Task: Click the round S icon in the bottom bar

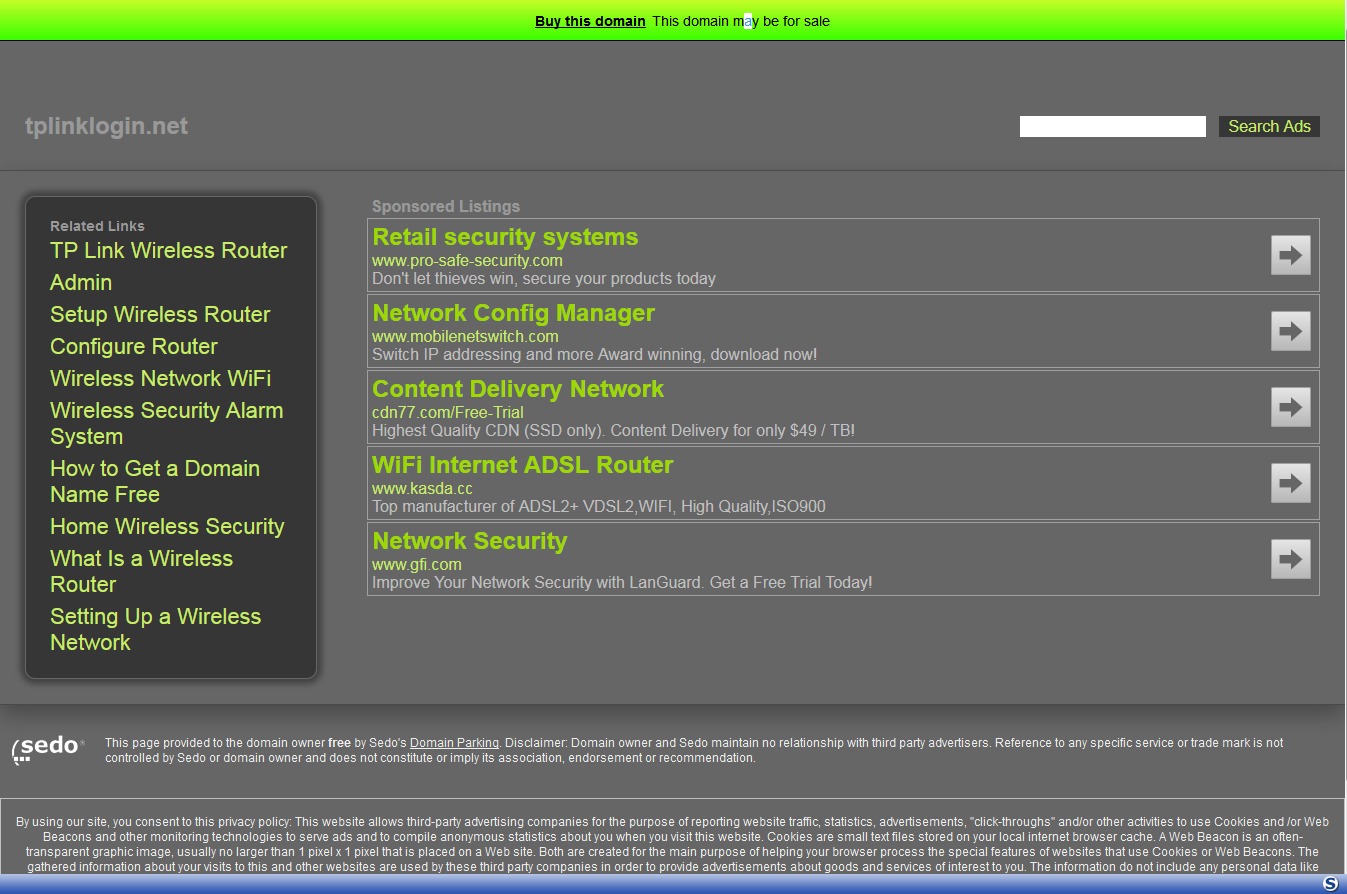Action: (1330, 884)
